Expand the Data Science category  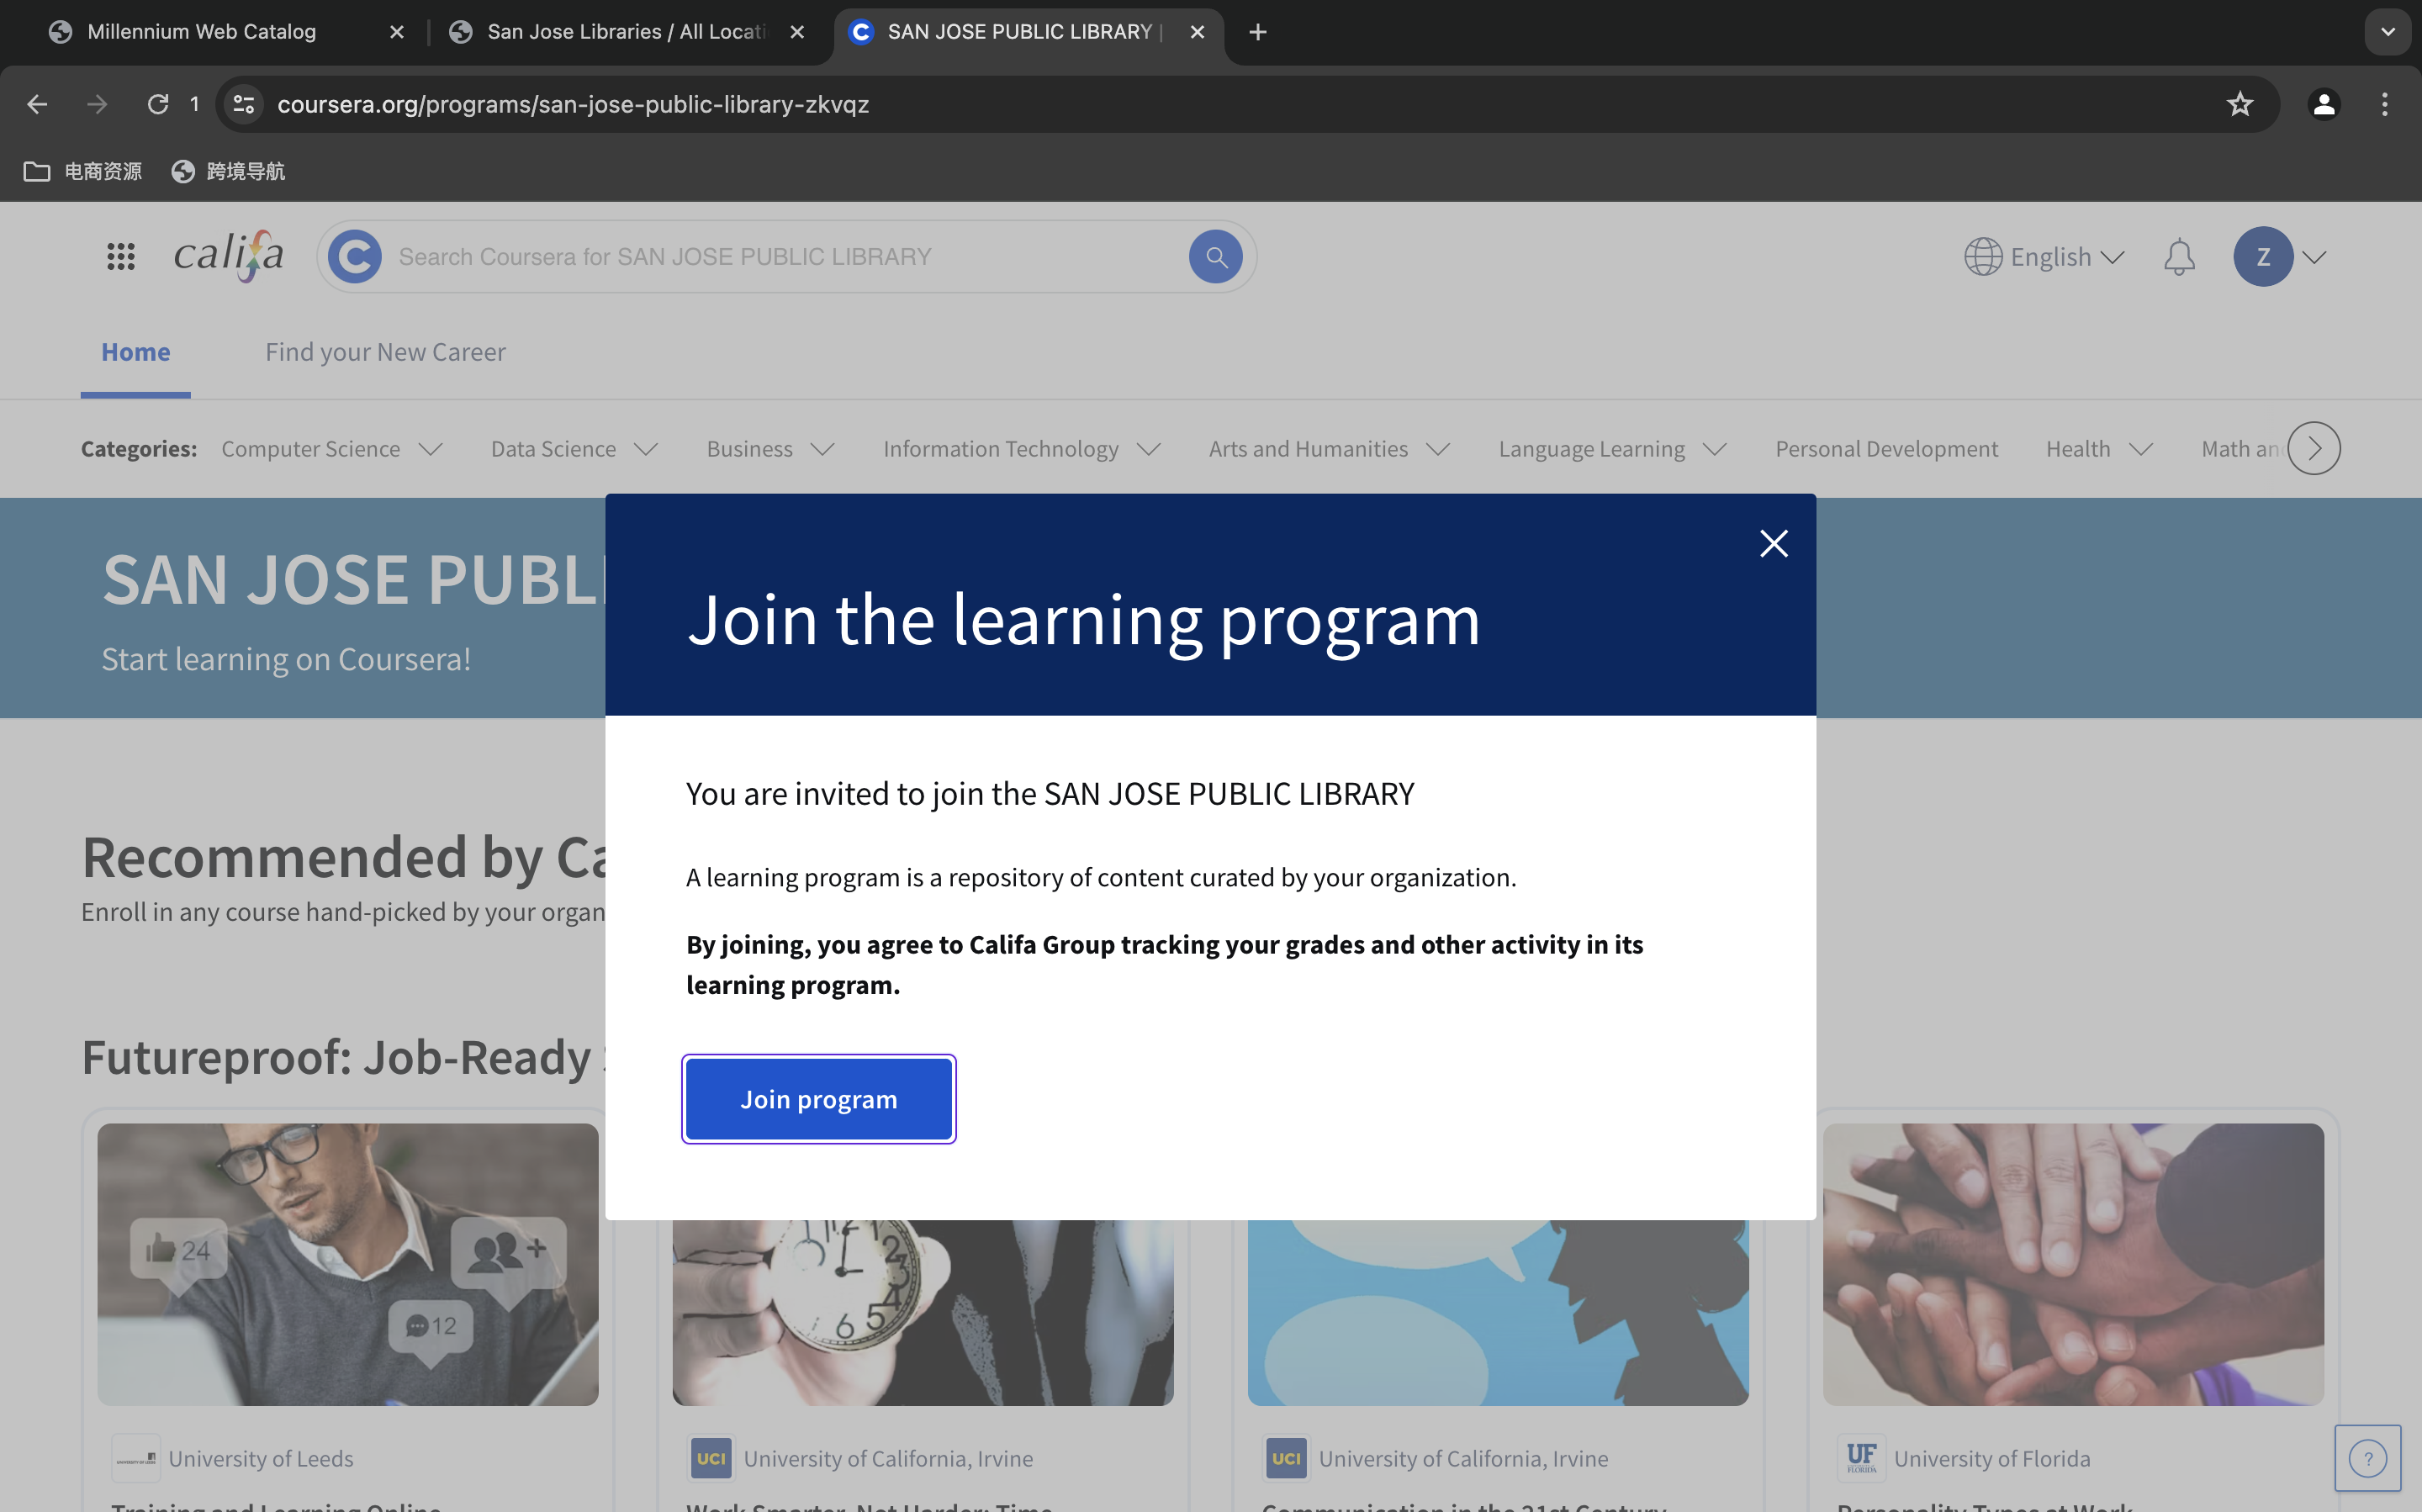click(574, 449)
